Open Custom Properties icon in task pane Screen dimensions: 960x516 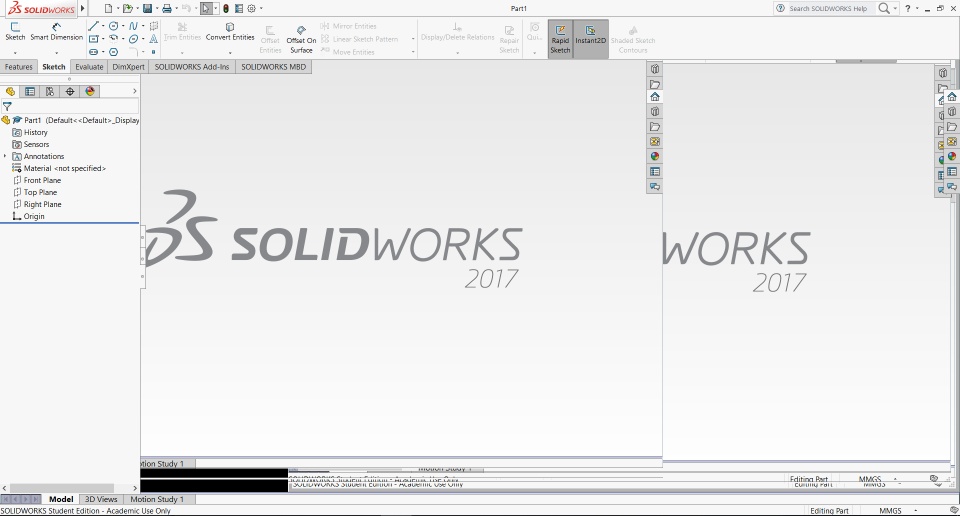[x=654, y=171]
